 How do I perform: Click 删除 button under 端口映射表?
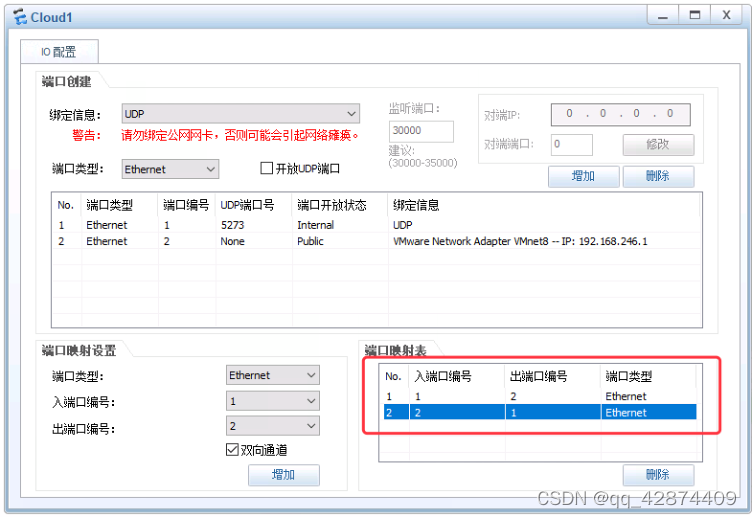click(x=658, y=475)
